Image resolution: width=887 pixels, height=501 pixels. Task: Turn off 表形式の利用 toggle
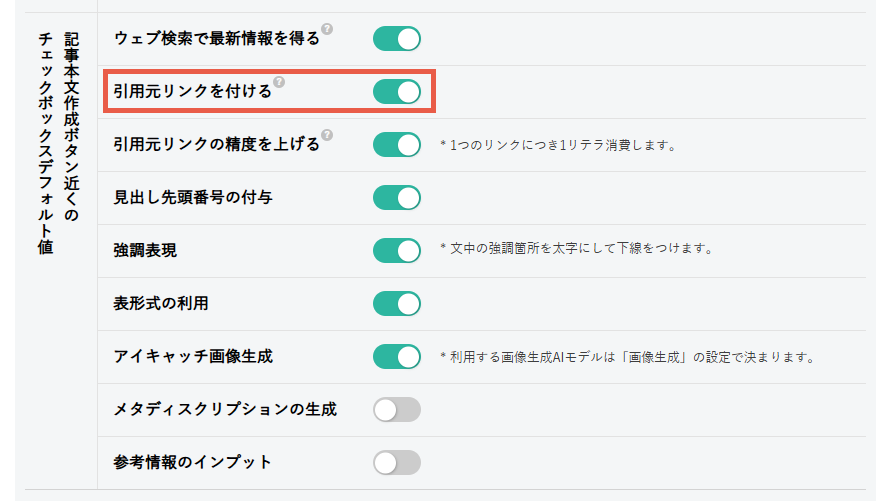point(397,304)
